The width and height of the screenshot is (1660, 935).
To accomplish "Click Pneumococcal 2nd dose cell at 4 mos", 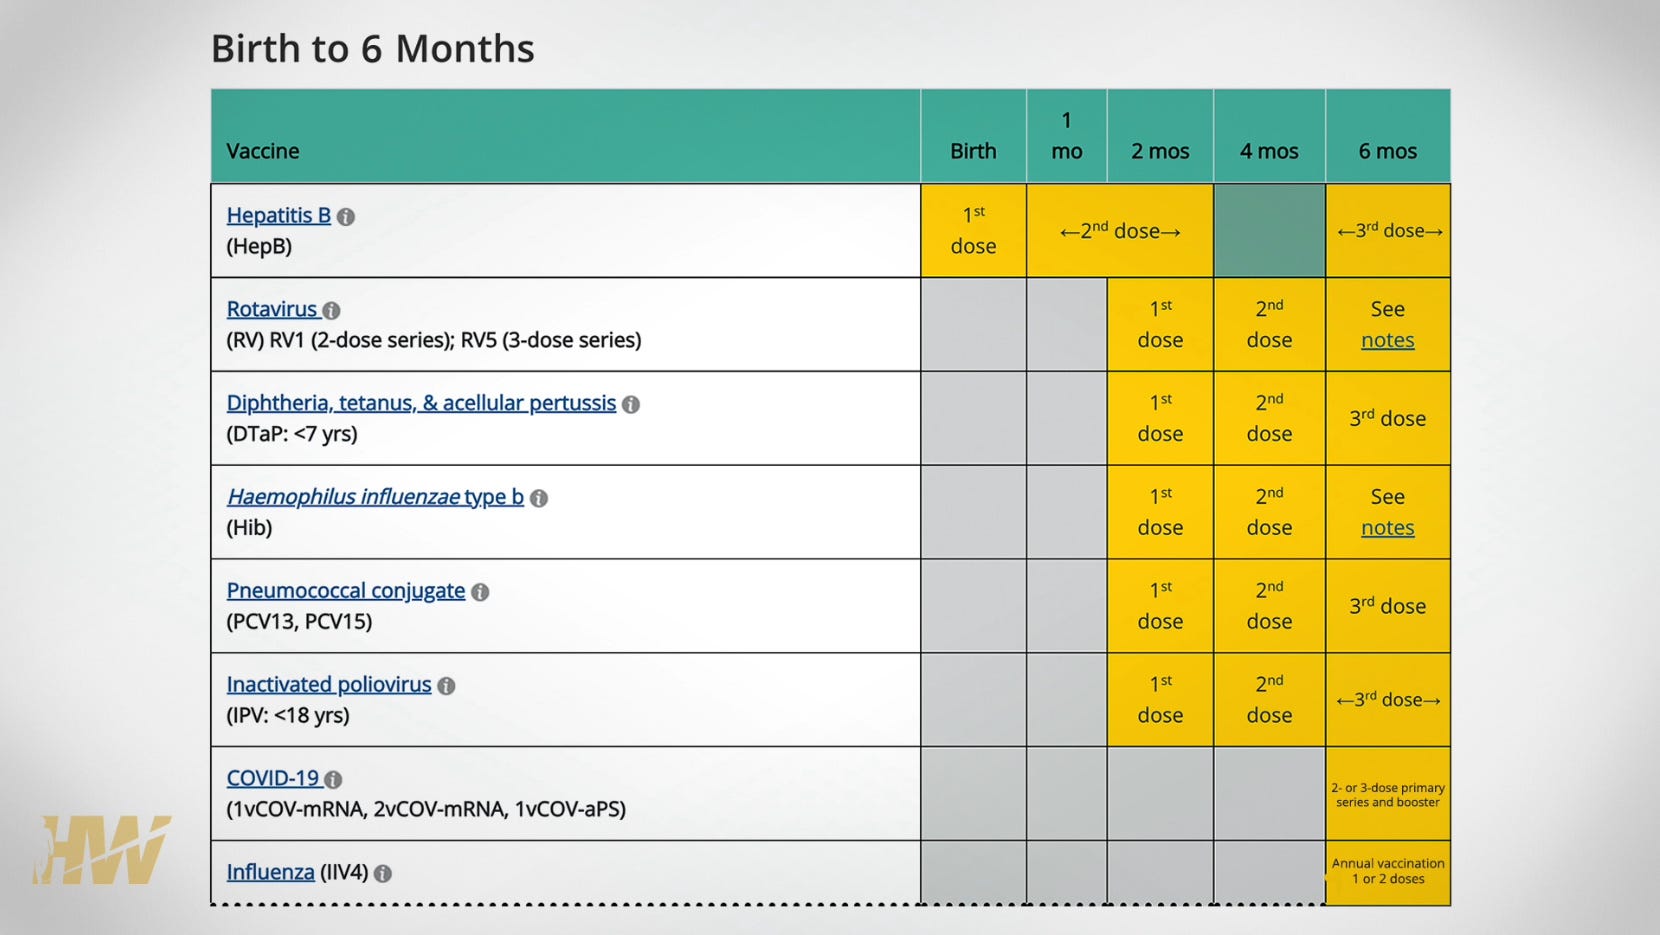I will coord(1269,606).
